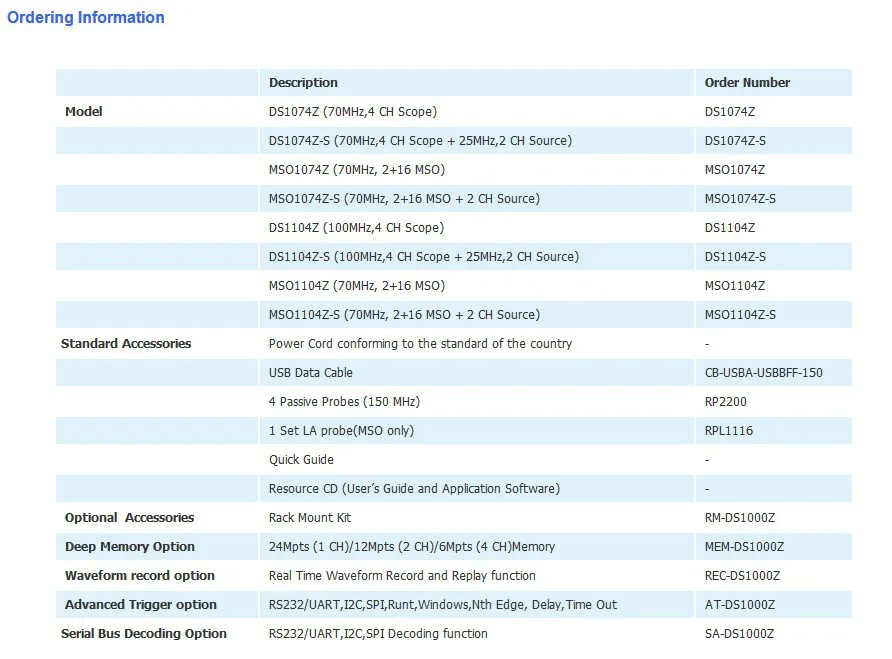The height and width of the screenshot is (659, 892).
Task: Select the Order Number column header
Action: pyautogui.click(x=747, y=83)
